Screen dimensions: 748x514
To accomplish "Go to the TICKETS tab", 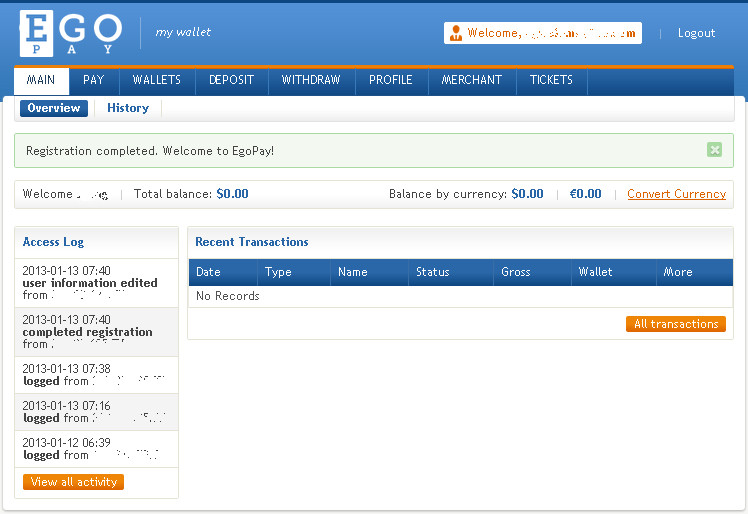I will [551, 80].
